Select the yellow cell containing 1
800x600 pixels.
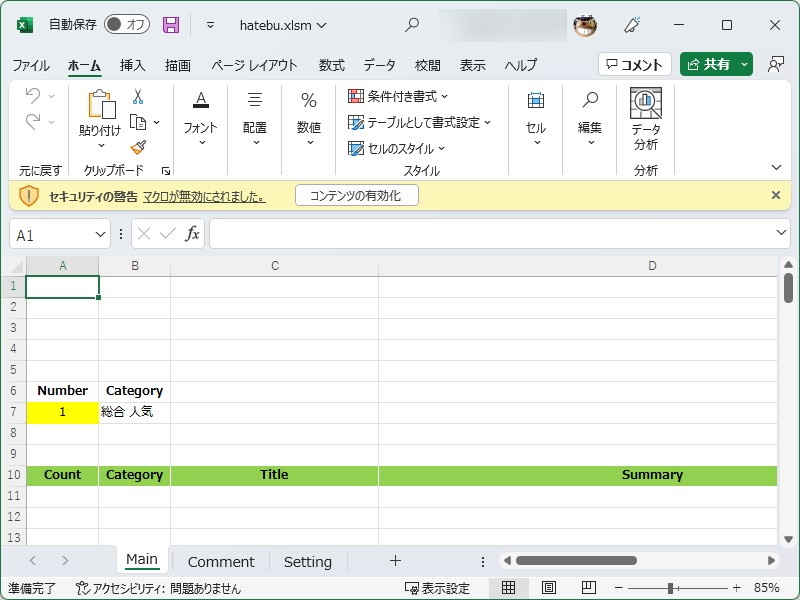tap(62, 411)
